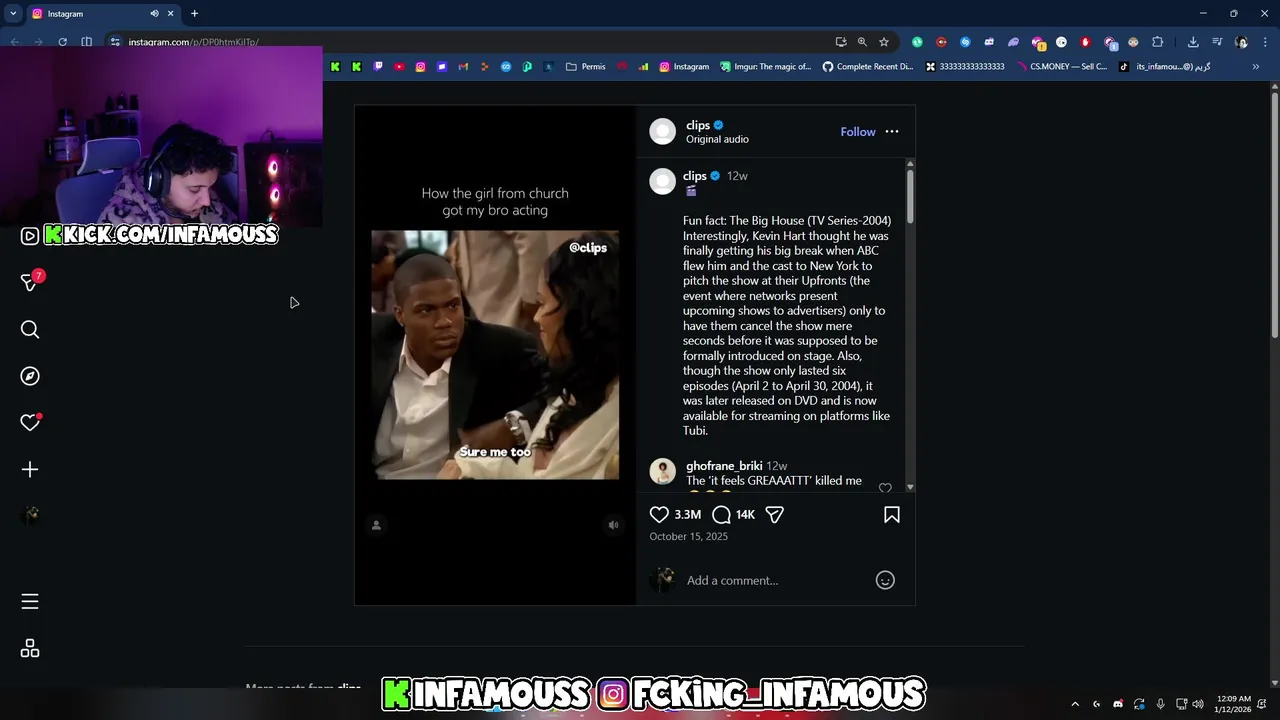Click the scroll-down arrow of the comments scrollbar
1280x720 pixels.
(x=910, y=488)
